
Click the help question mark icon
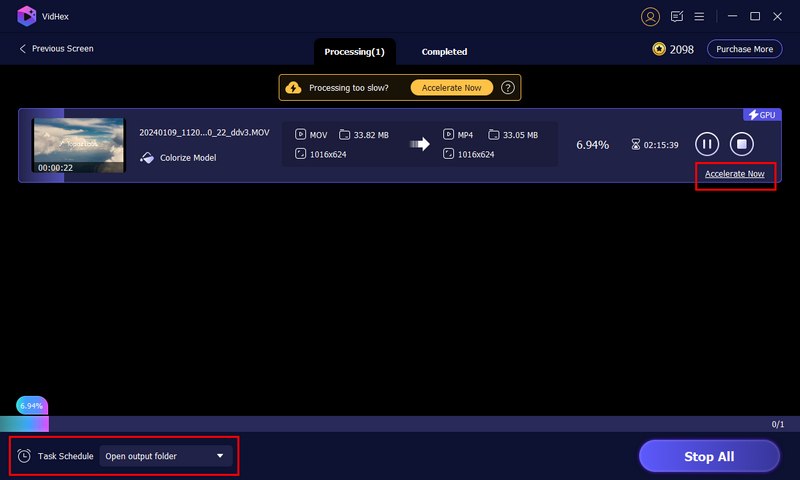click(x=508, y=88)
